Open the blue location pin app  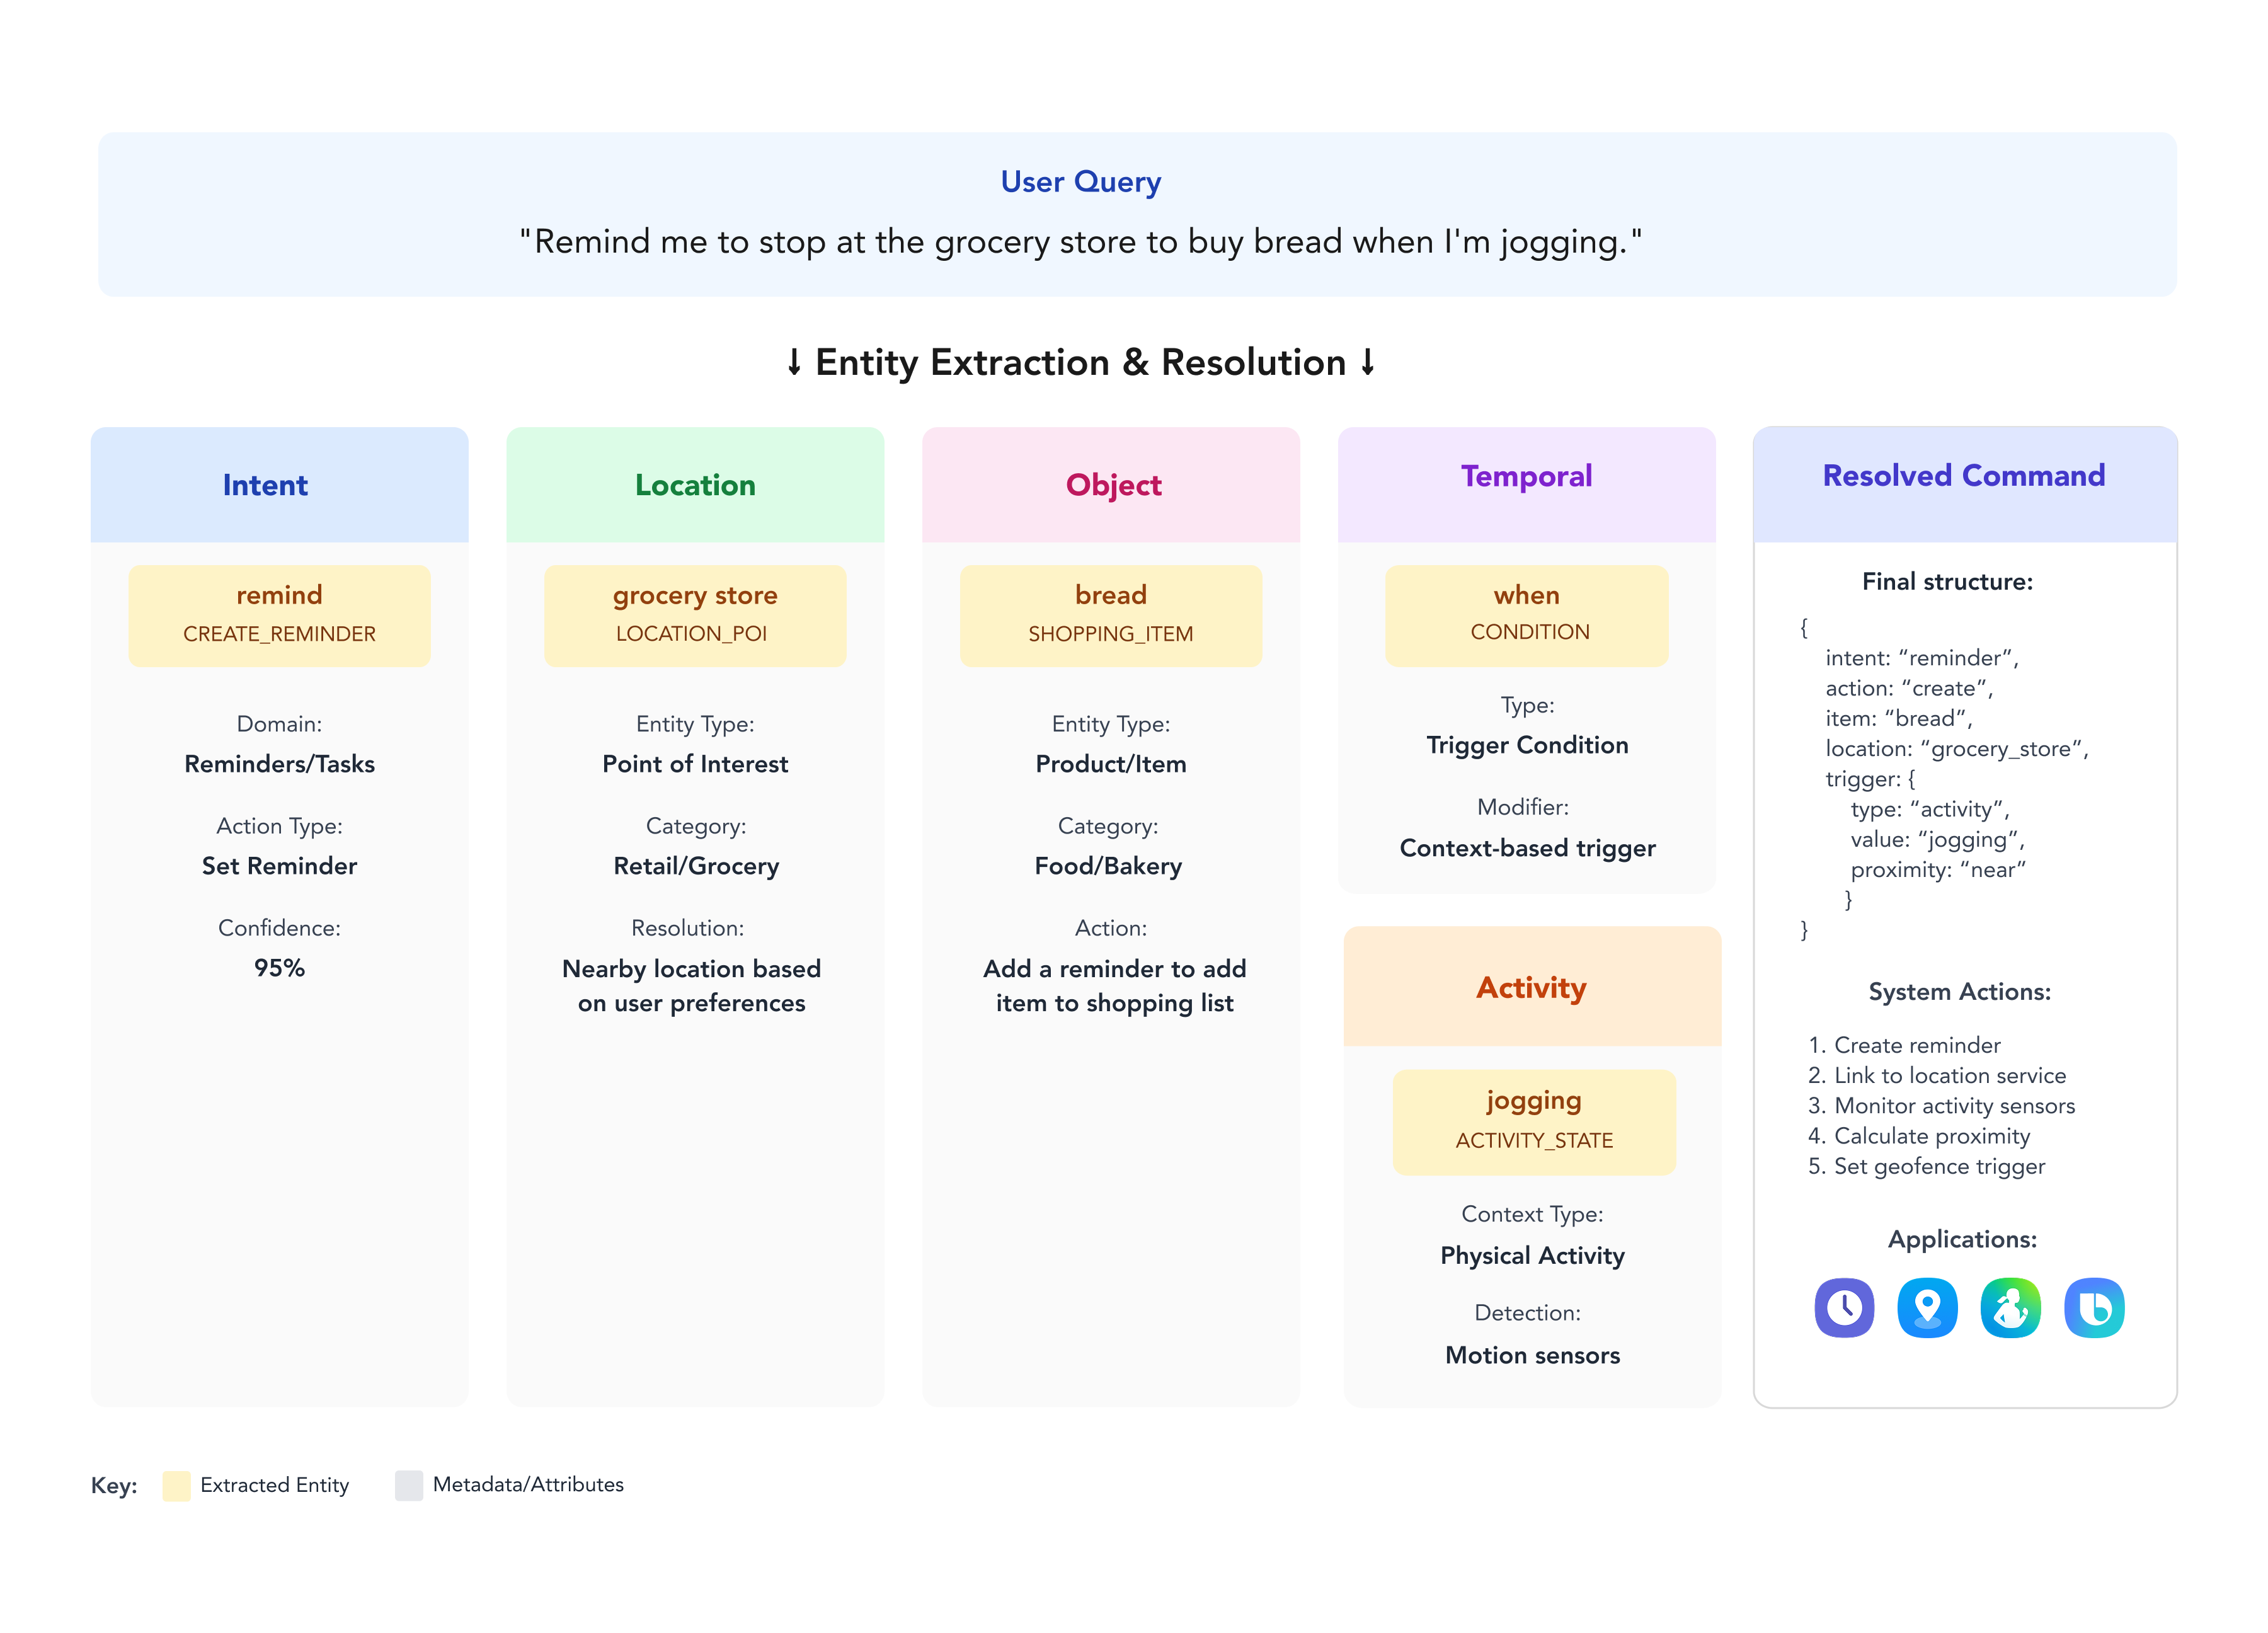pyautogui.click(x=1927, y=1307)
